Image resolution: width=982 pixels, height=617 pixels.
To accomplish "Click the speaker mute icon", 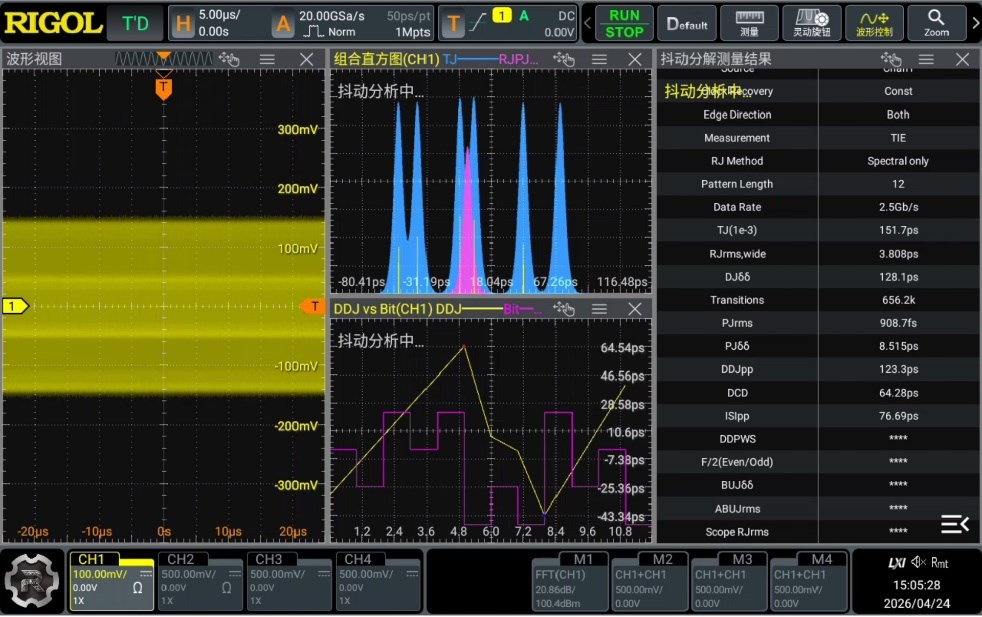I will 918,562.
